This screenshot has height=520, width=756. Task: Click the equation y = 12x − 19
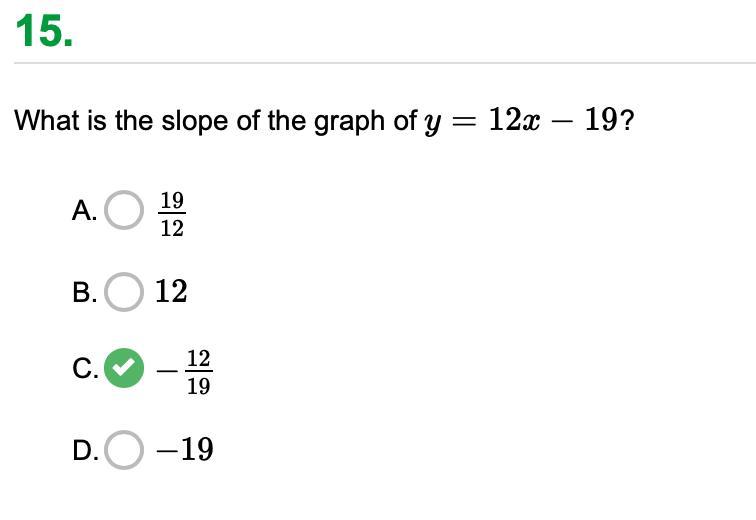click(521, 120)
